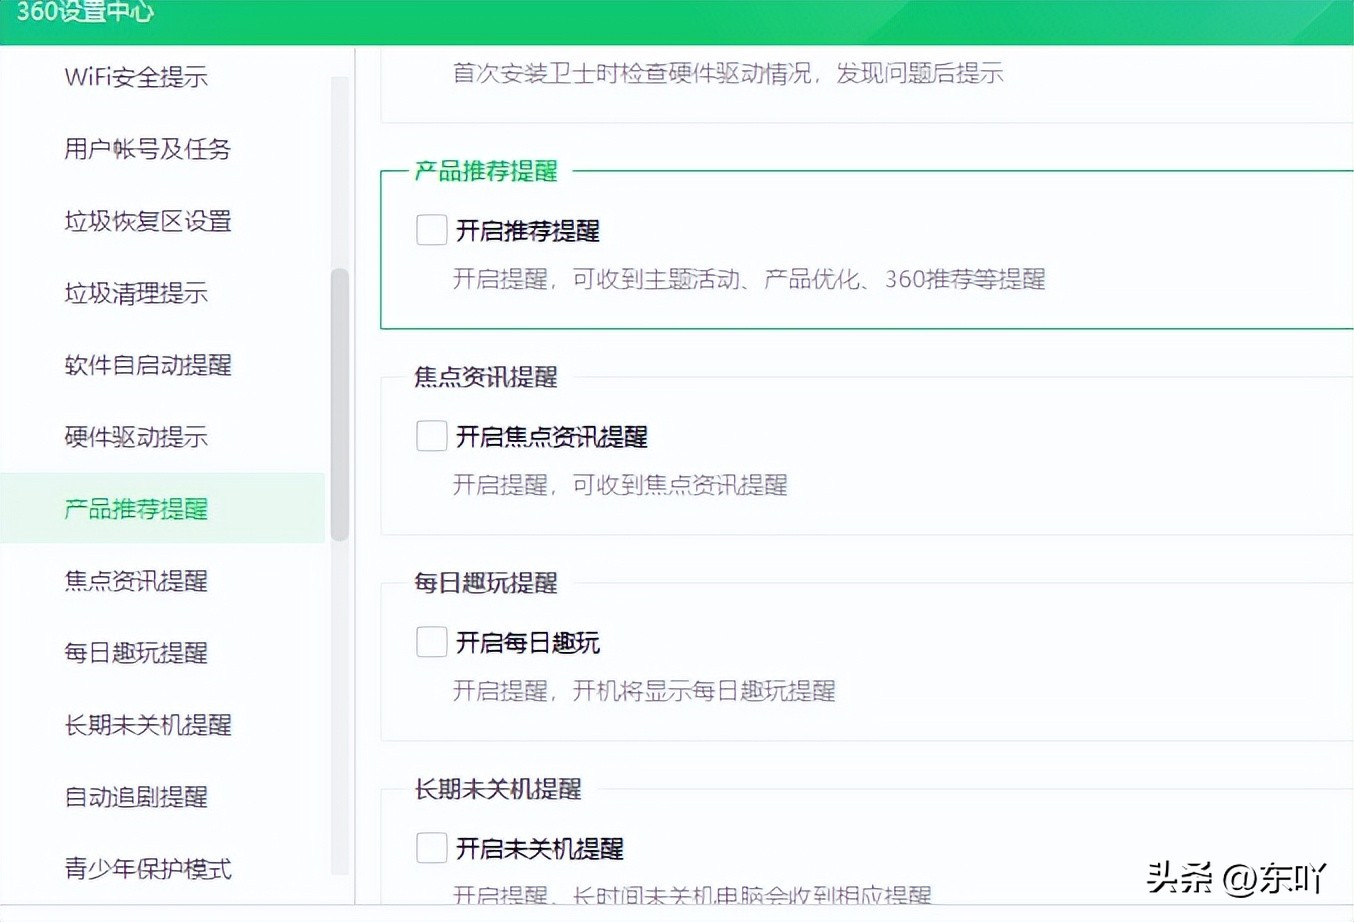Select 软件自启动提醒 from sidebar
Image resolution: width=1354 pixels, height=922 pixels.
tap(147, 365)
